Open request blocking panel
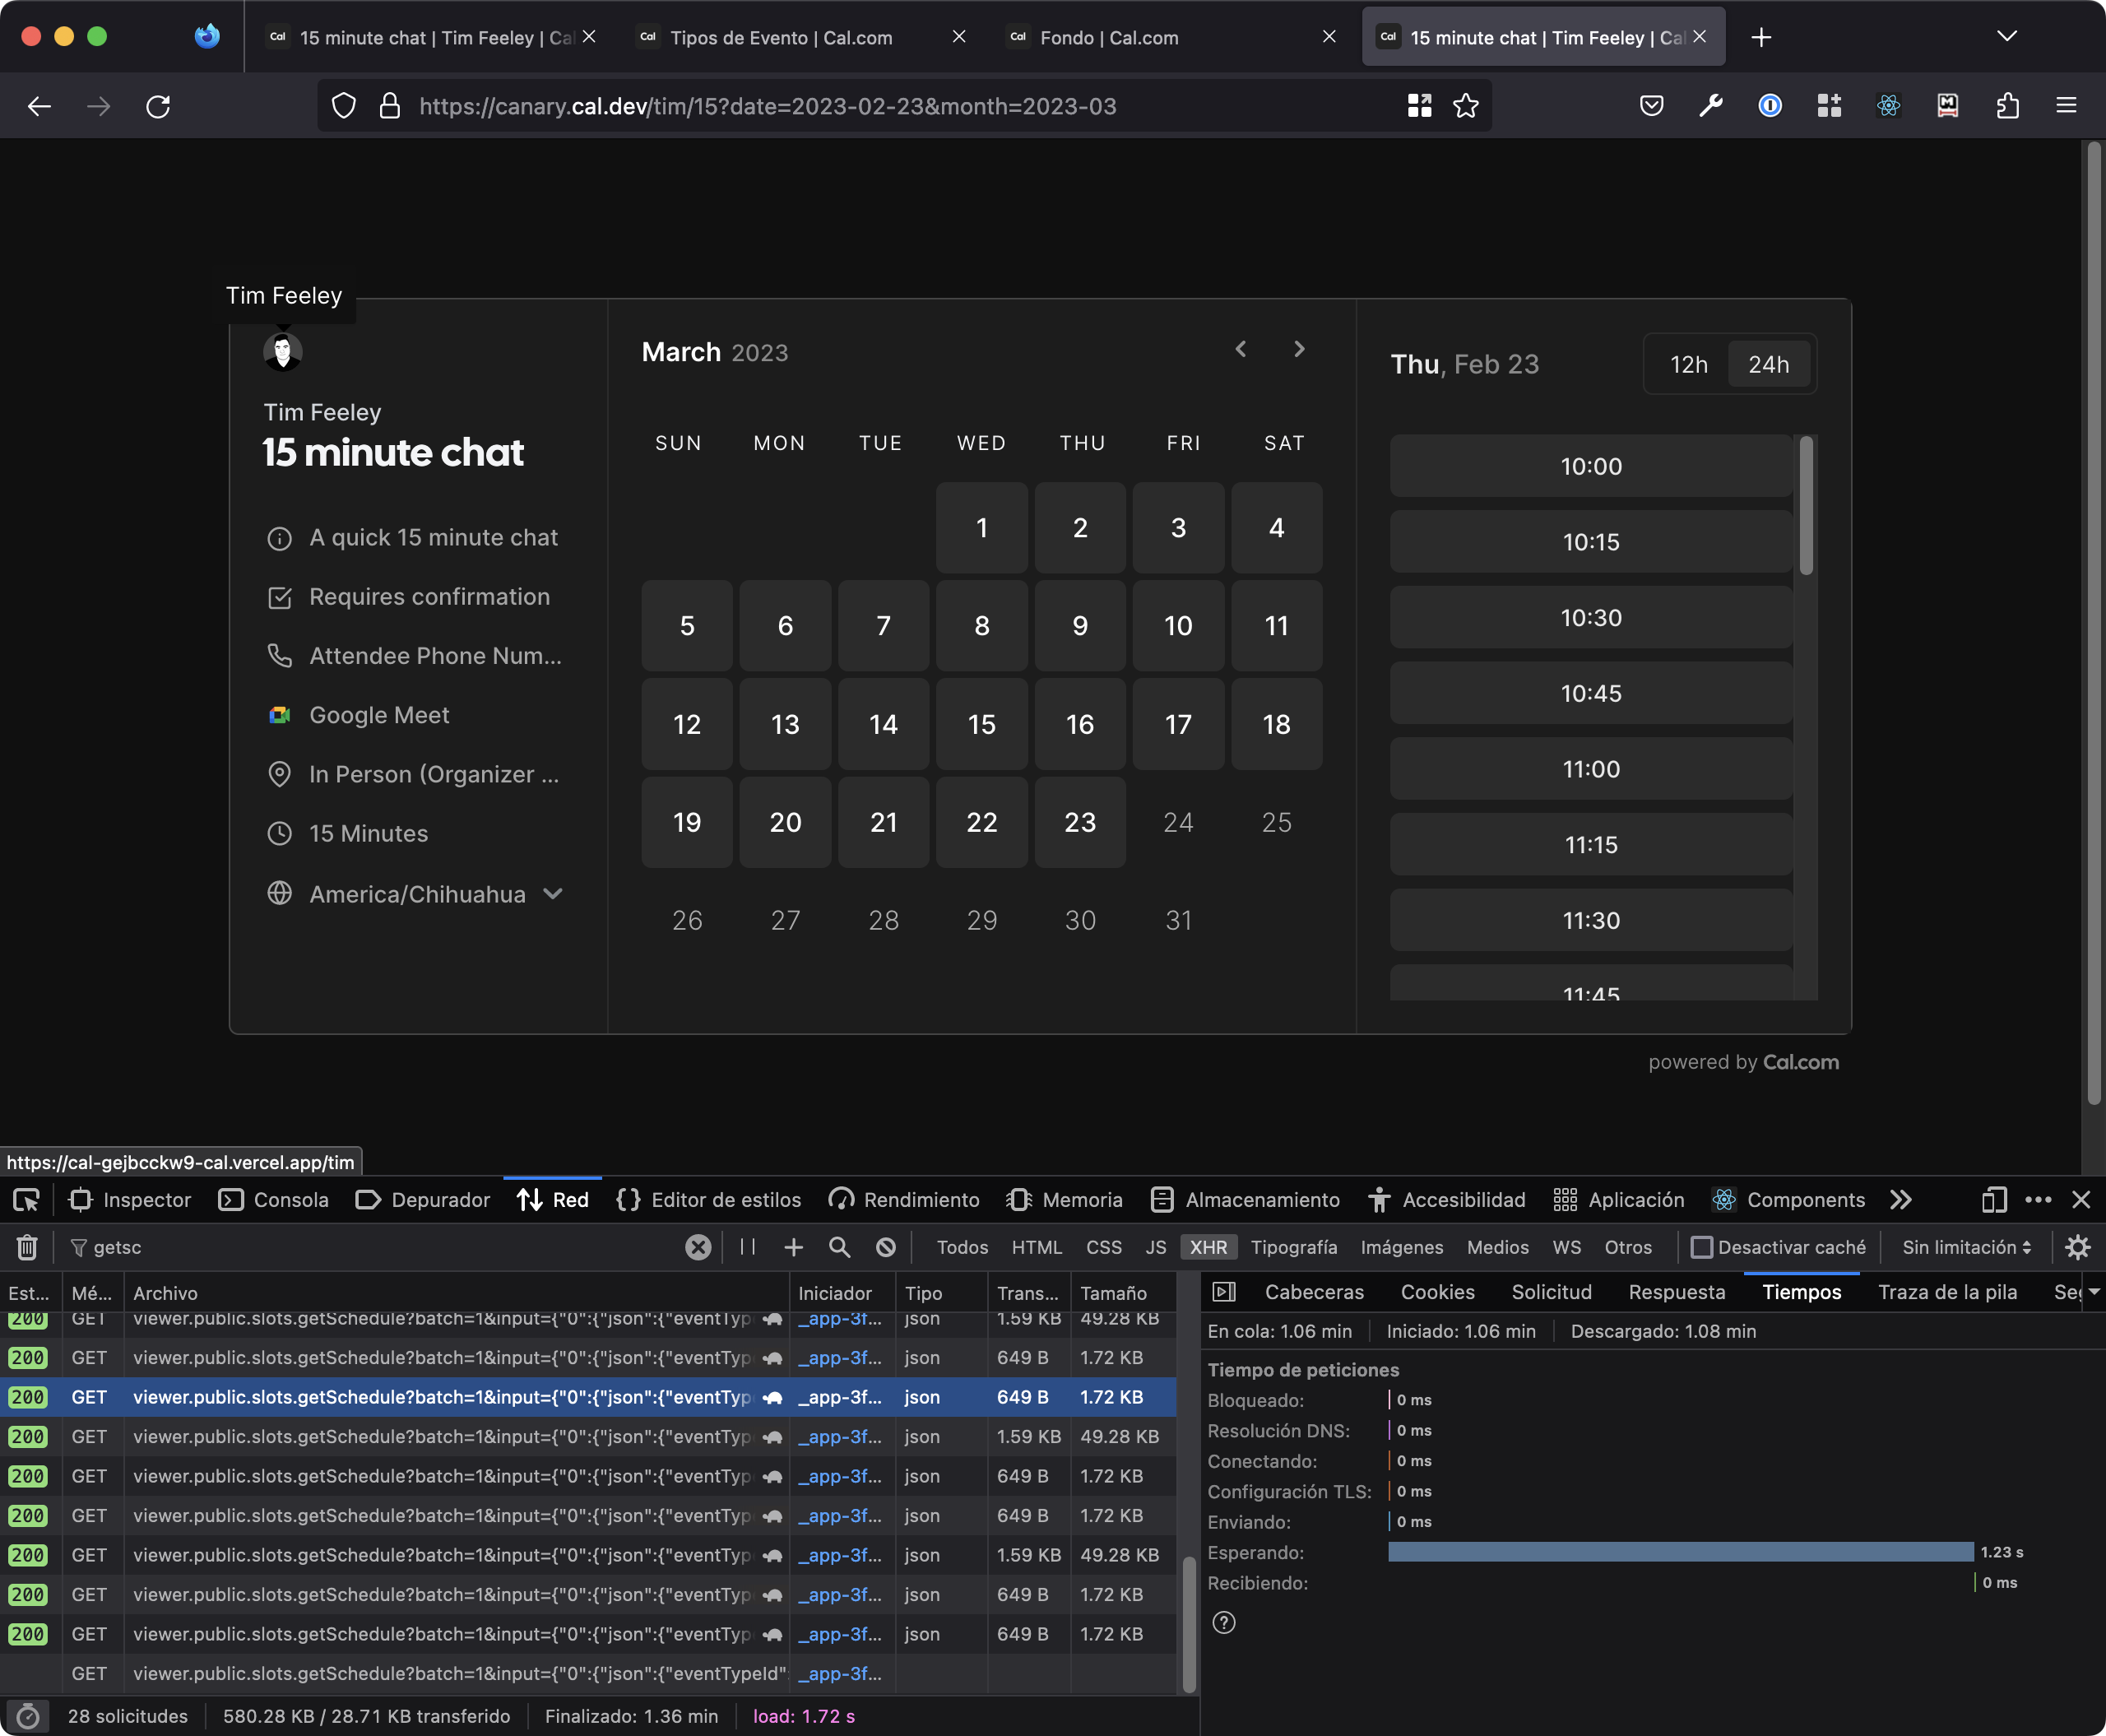Image resolution: width=2106 pixels, height=1736 pixels. point(886,1247)
